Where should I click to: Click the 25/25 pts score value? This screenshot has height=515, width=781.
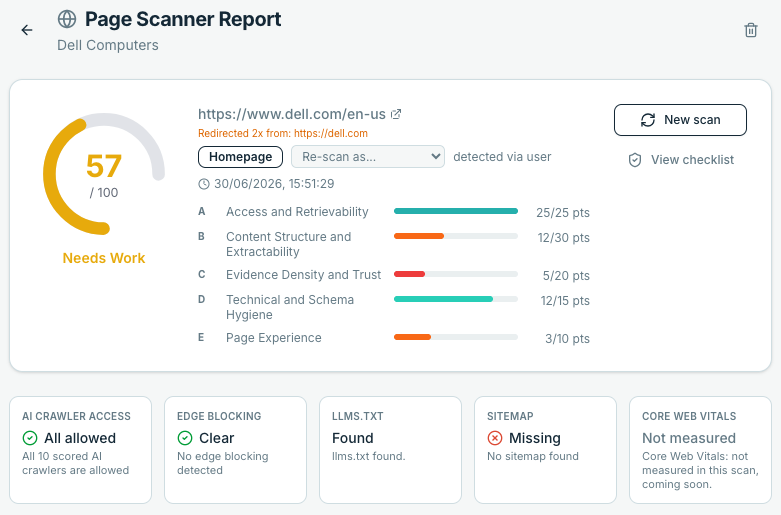[x=563, y=213]
